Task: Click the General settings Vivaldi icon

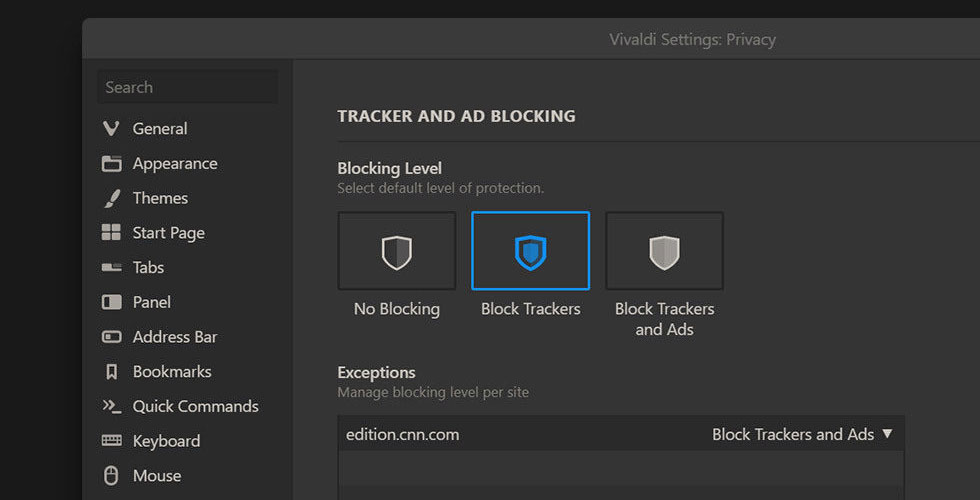Action: coord(111,129)
